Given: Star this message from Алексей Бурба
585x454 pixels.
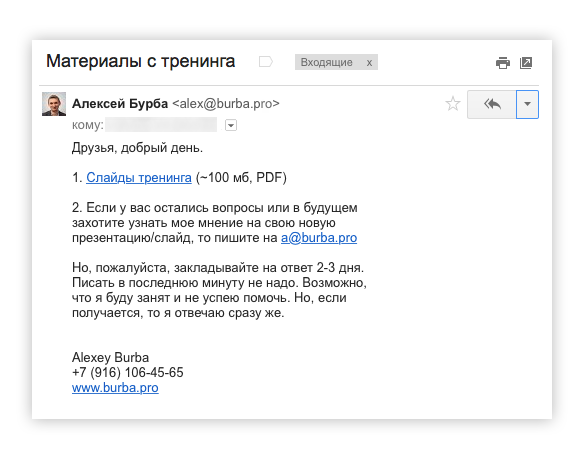Looking at the screenshot, I should (x=453, y=104).
